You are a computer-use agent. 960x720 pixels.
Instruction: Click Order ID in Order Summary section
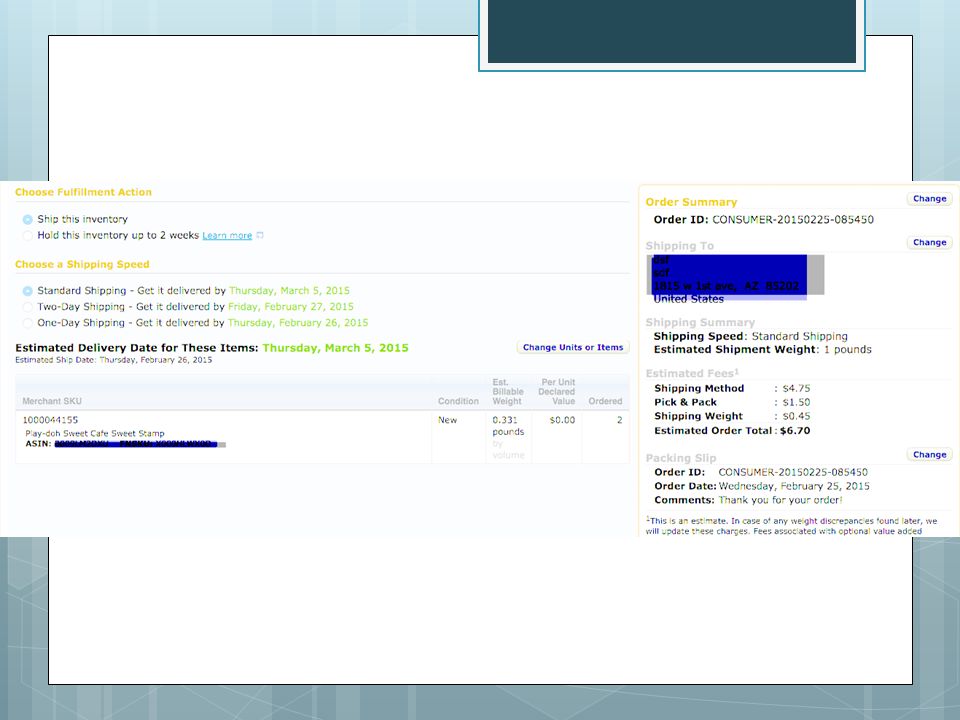[763, 219]
